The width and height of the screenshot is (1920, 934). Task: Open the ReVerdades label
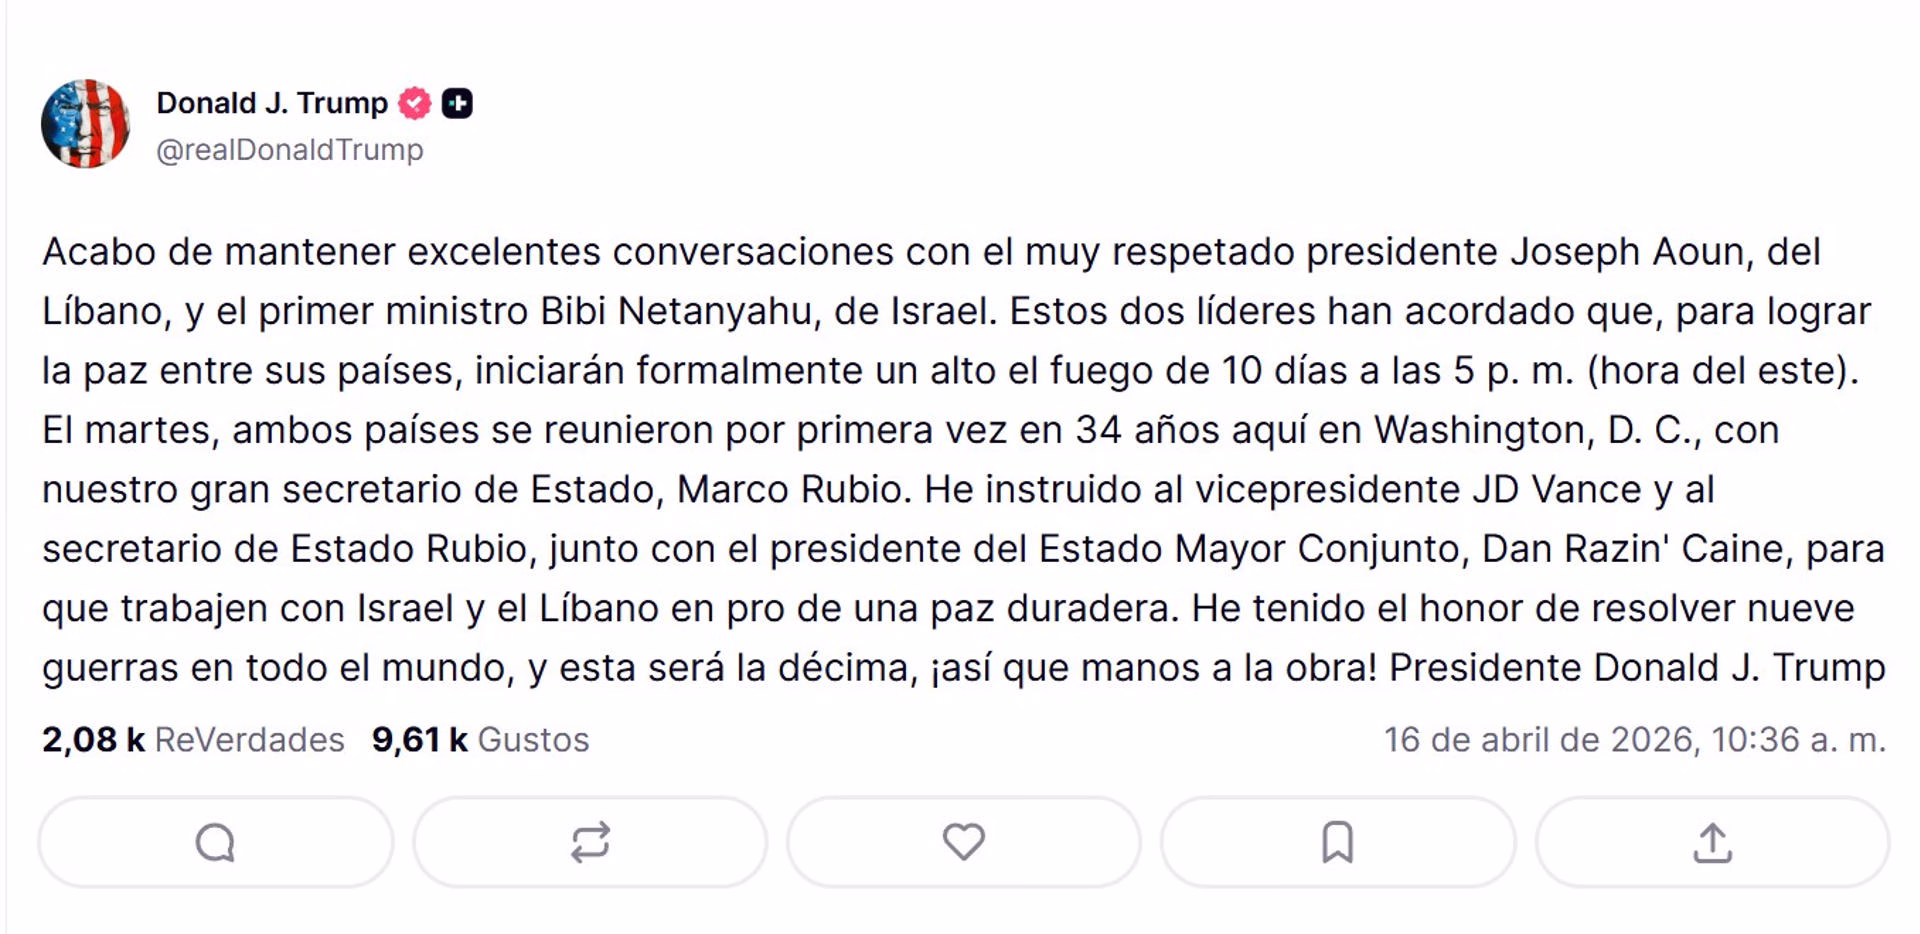click(249, 740)
